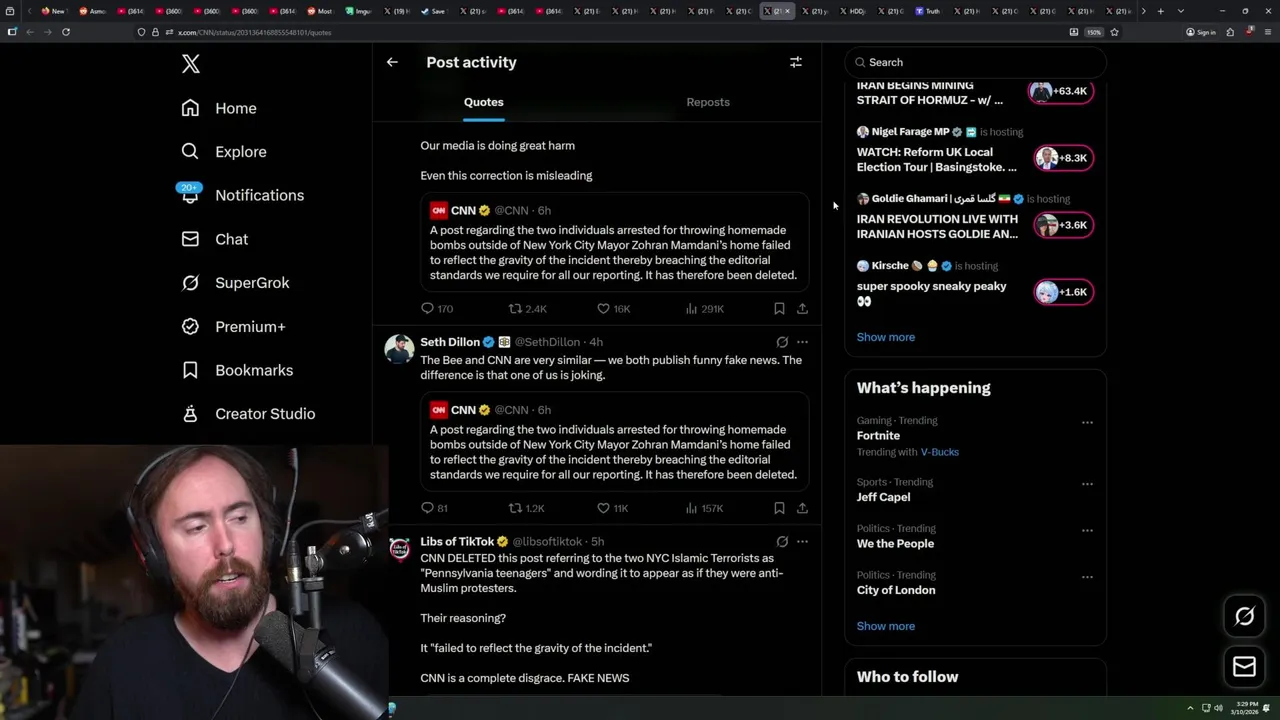Reply to the post with 170 replies

coord(437,309)
